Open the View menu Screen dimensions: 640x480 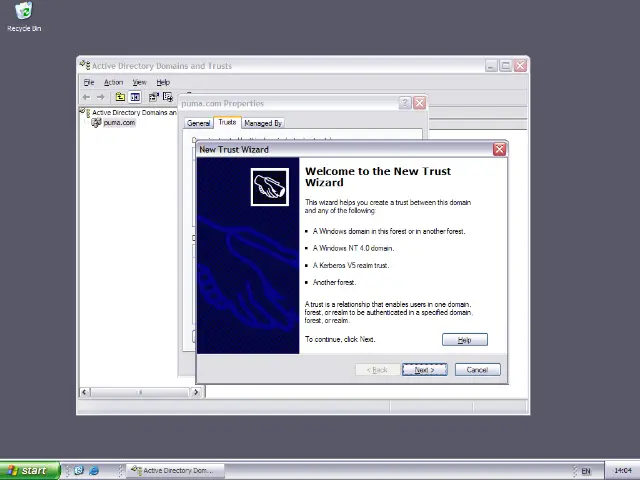coord(140,82)
